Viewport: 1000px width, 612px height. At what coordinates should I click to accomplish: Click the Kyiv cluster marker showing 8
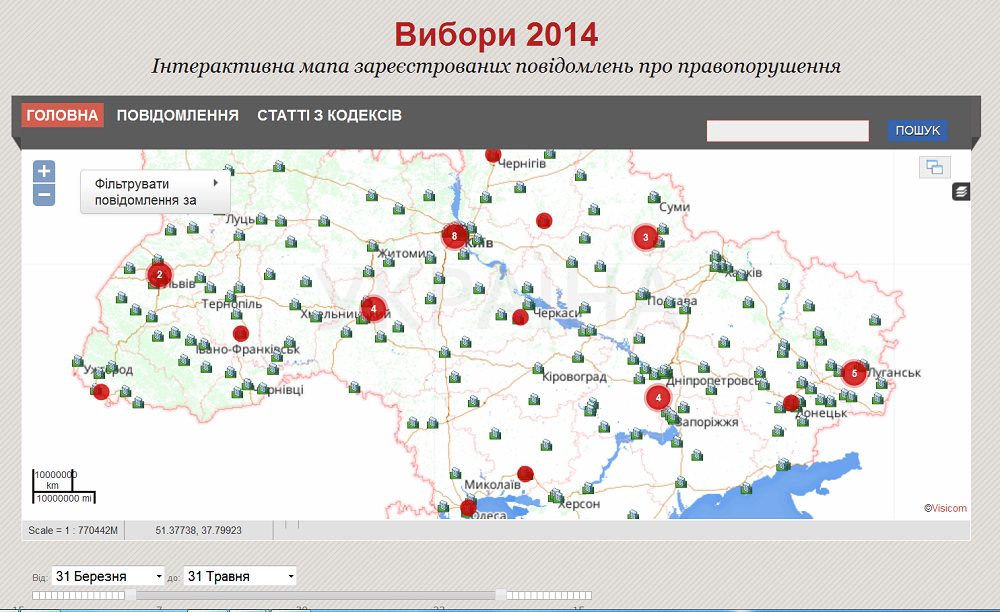(455, 236)
